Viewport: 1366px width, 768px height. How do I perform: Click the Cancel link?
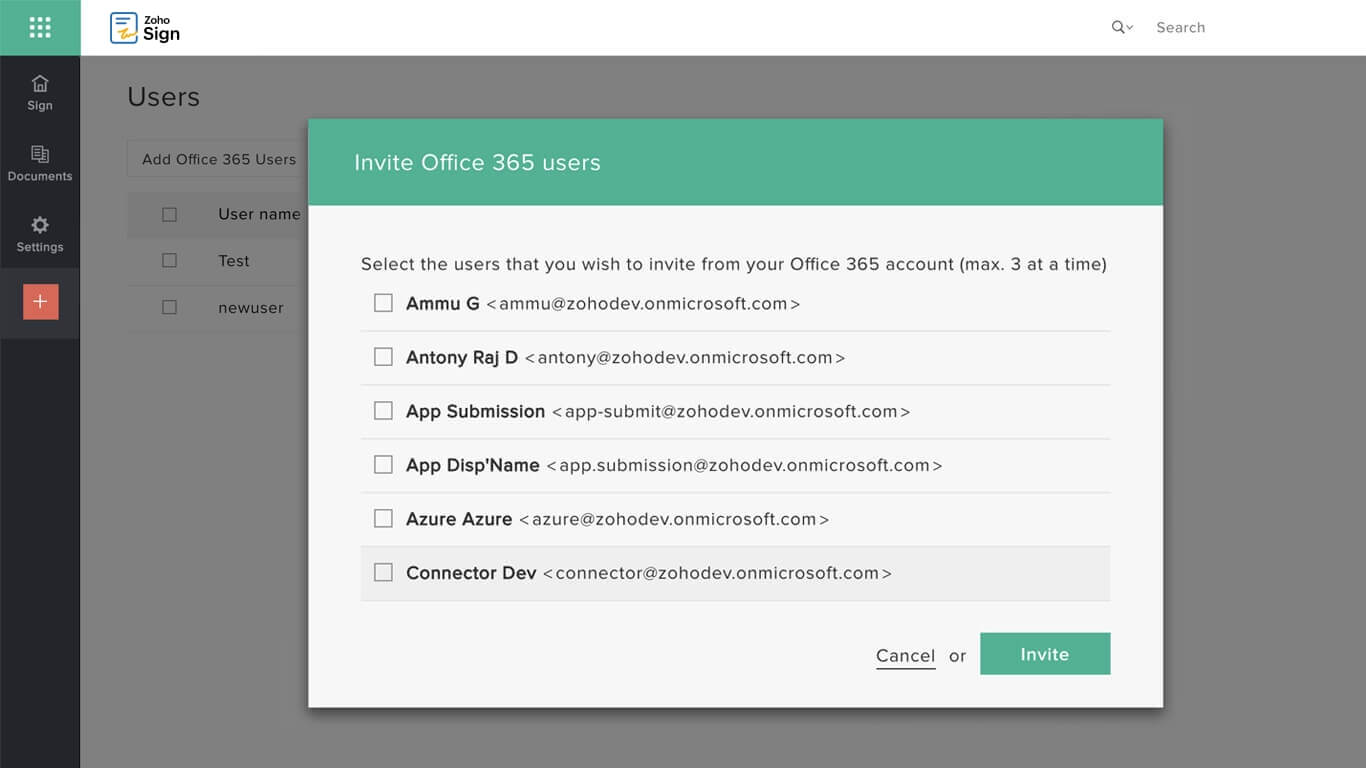point(905,656)
